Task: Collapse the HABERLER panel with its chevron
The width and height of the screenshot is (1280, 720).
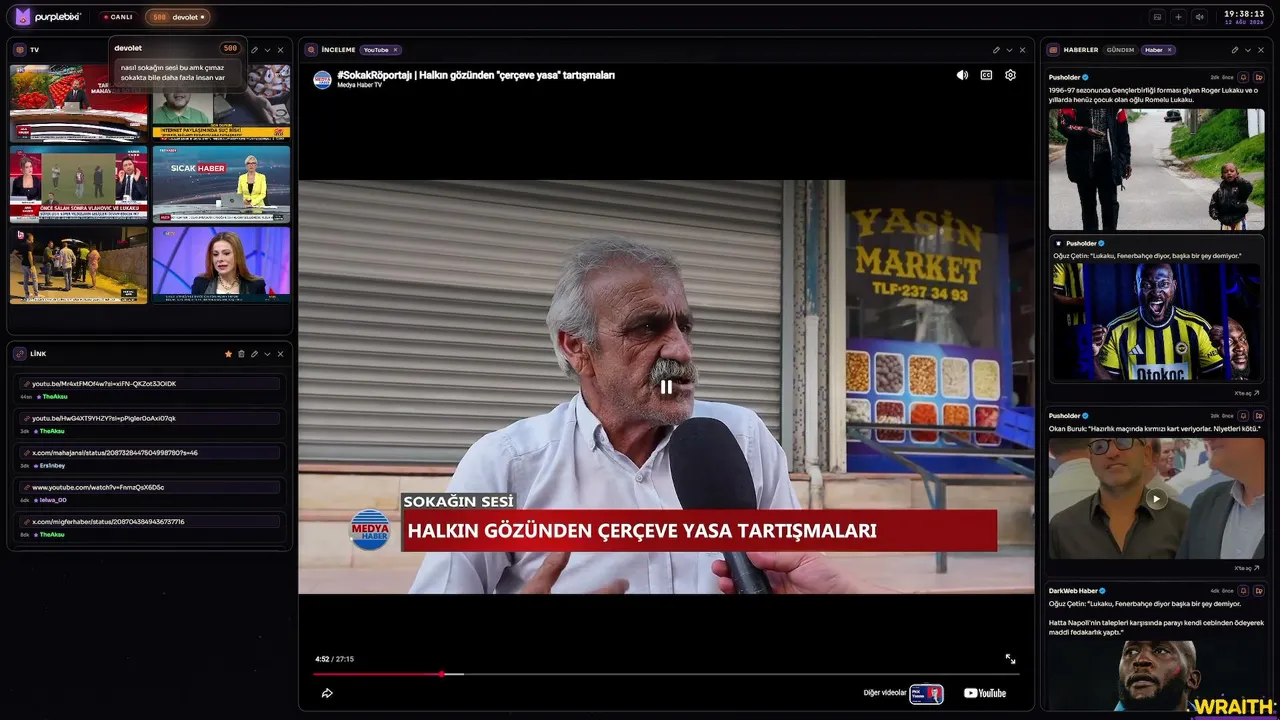Action: click(1247, 50)
